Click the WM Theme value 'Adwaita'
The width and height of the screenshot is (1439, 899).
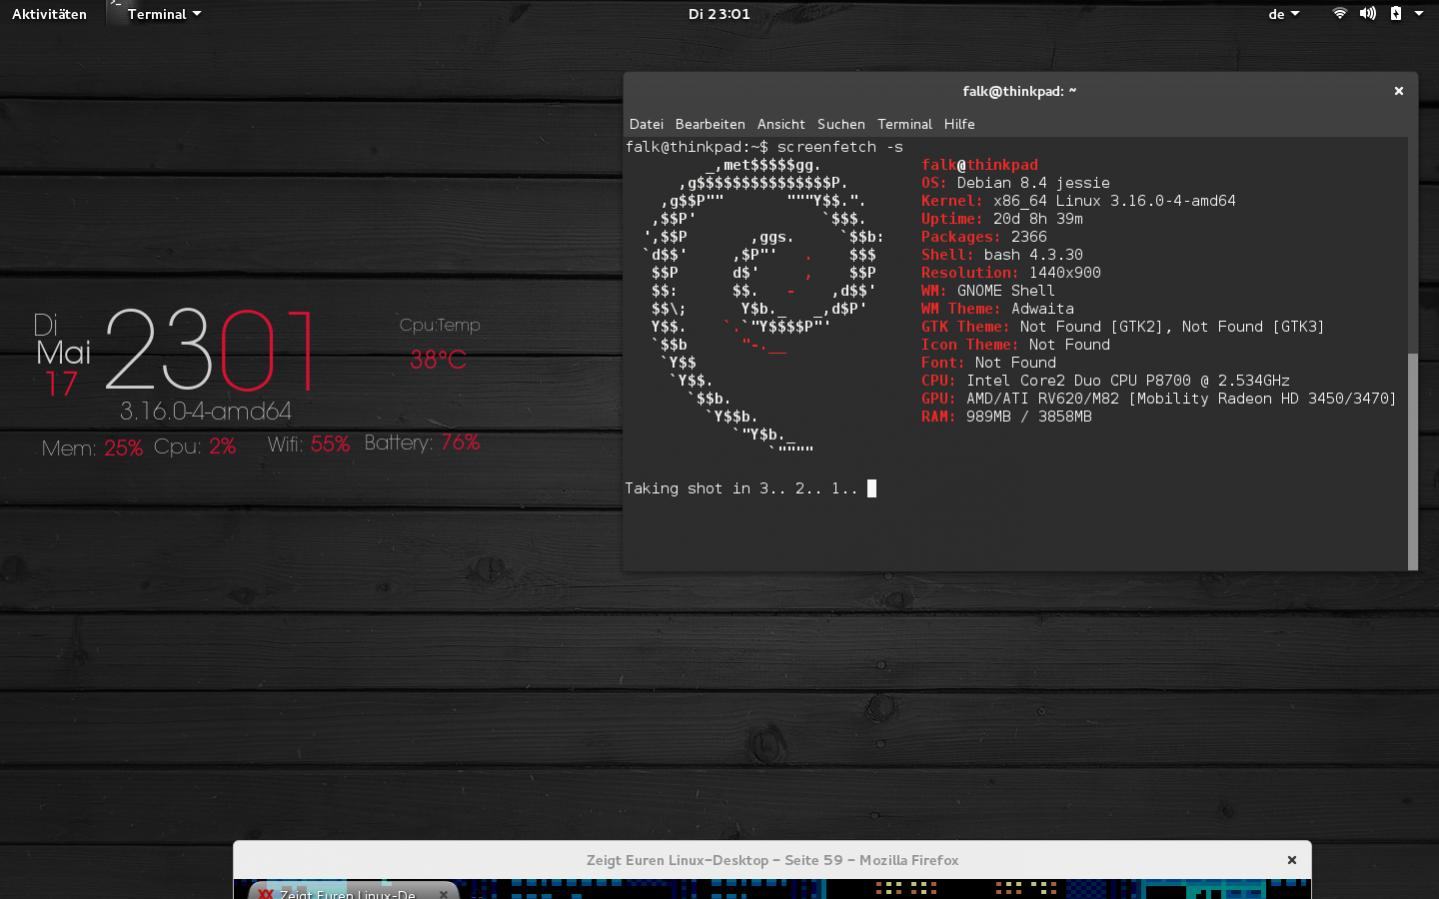(x=1042, y=309)
